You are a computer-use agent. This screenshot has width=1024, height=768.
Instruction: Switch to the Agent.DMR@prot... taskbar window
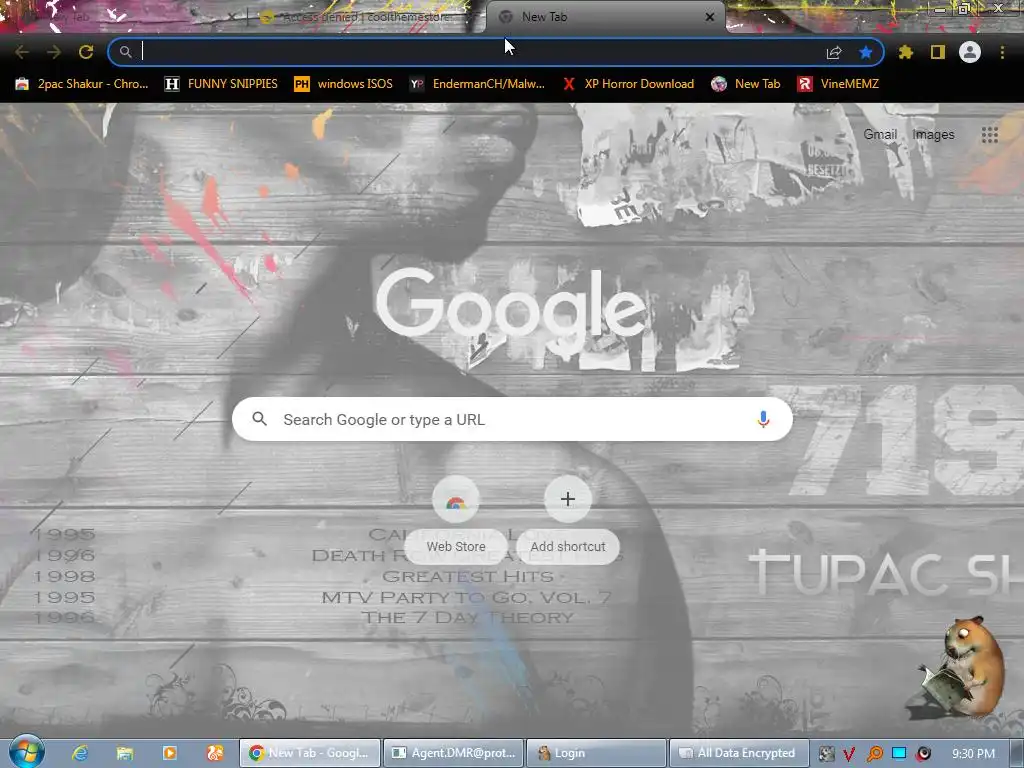(453, 753)
